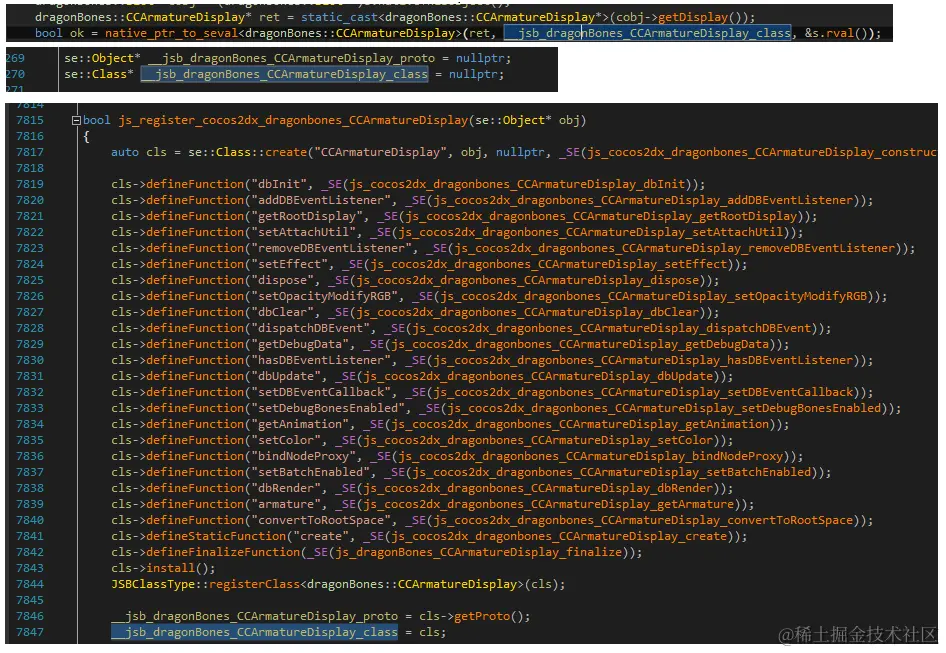Select highlighted __jsb_dragonBones_CCArmatureDisplay_class on line 270
This screenshot has height=653, width=946.
point(284,74)
